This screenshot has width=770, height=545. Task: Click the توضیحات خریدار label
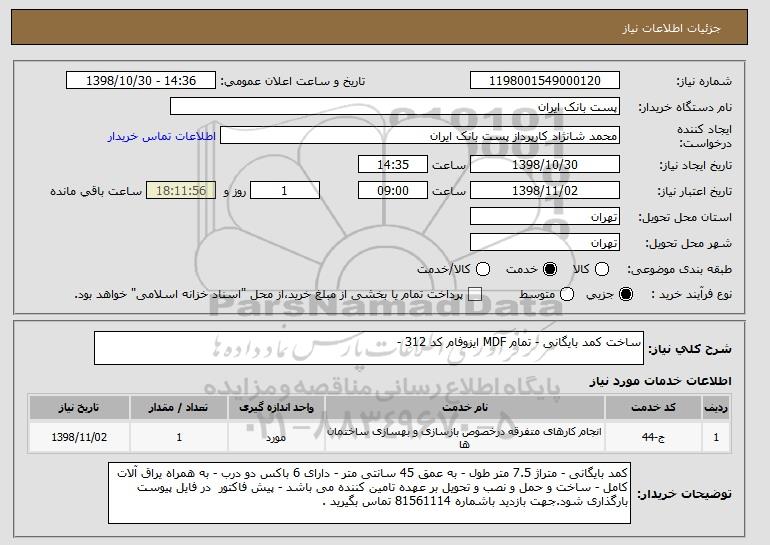[x=684, y=493]
